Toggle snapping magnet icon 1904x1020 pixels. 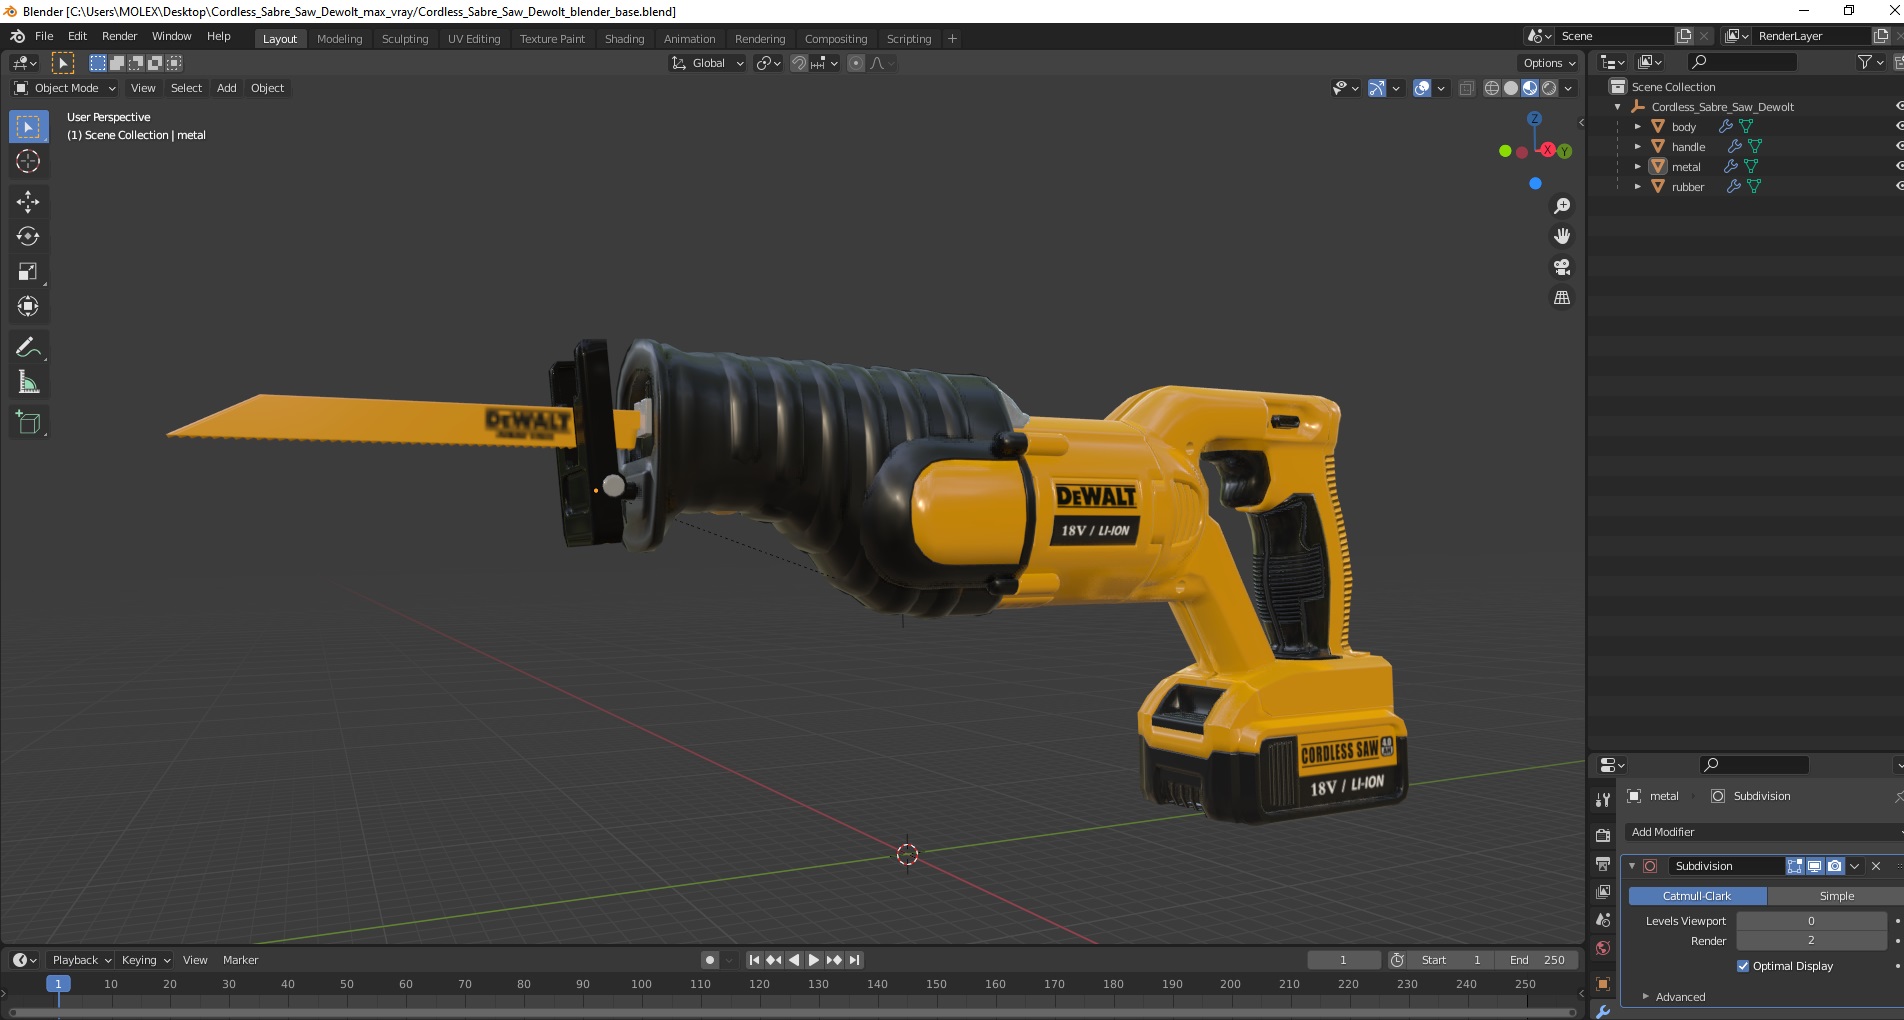click(799, 63)
